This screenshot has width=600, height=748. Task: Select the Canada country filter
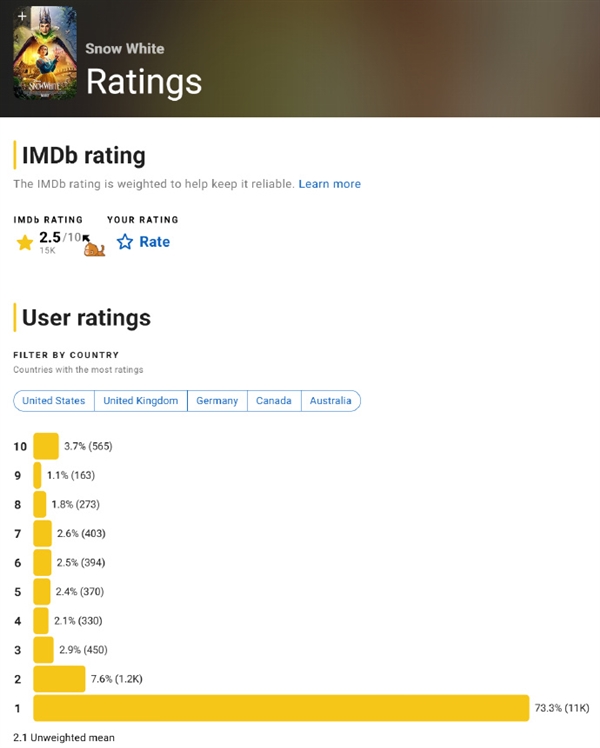pyautogui.click(x=274, y=401)
